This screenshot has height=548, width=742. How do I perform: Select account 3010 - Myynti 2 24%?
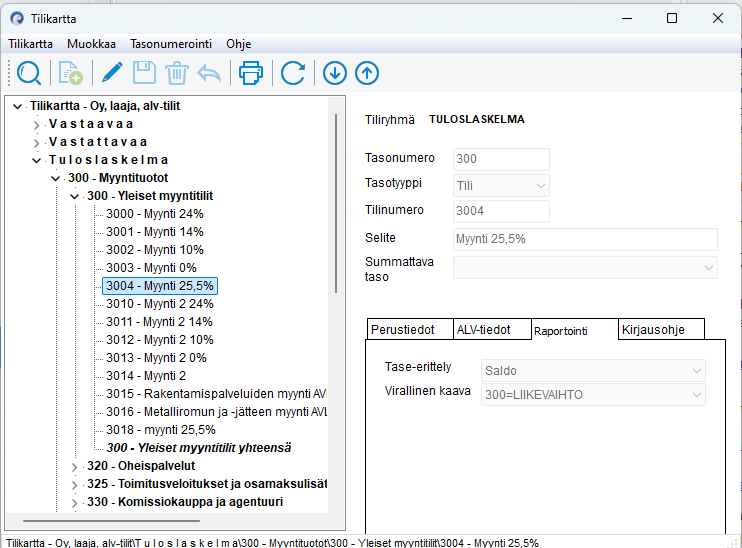pyautogui.click(x=160, y=304)
